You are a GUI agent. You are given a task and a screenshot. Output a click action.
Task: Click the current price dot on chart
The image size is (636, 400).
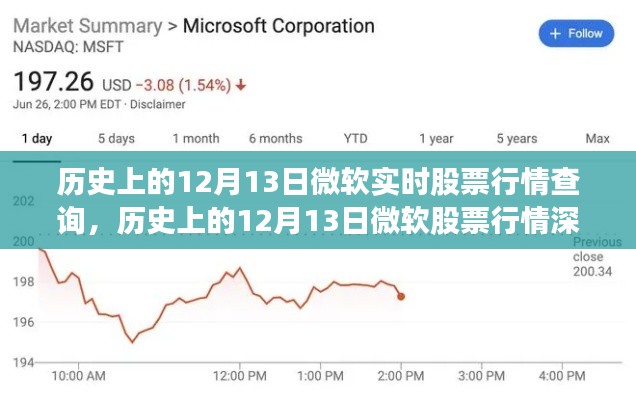(401, 297)
